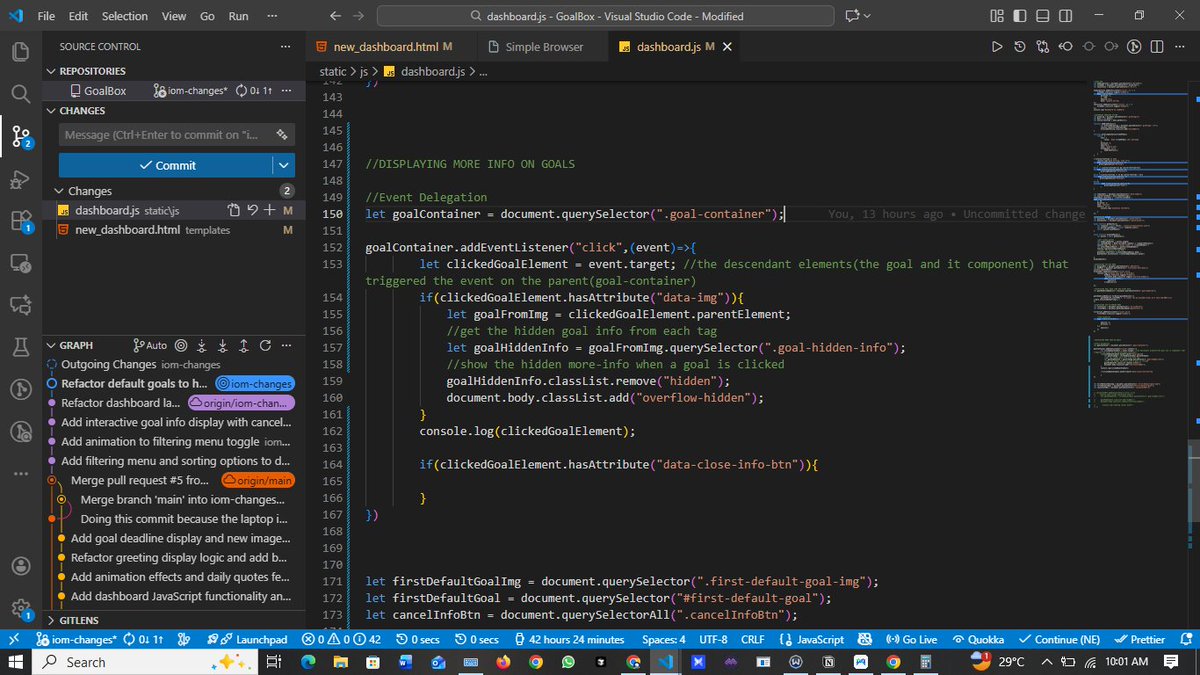Select the Run and Debug activity bar icon

click(x=20, y=180)
